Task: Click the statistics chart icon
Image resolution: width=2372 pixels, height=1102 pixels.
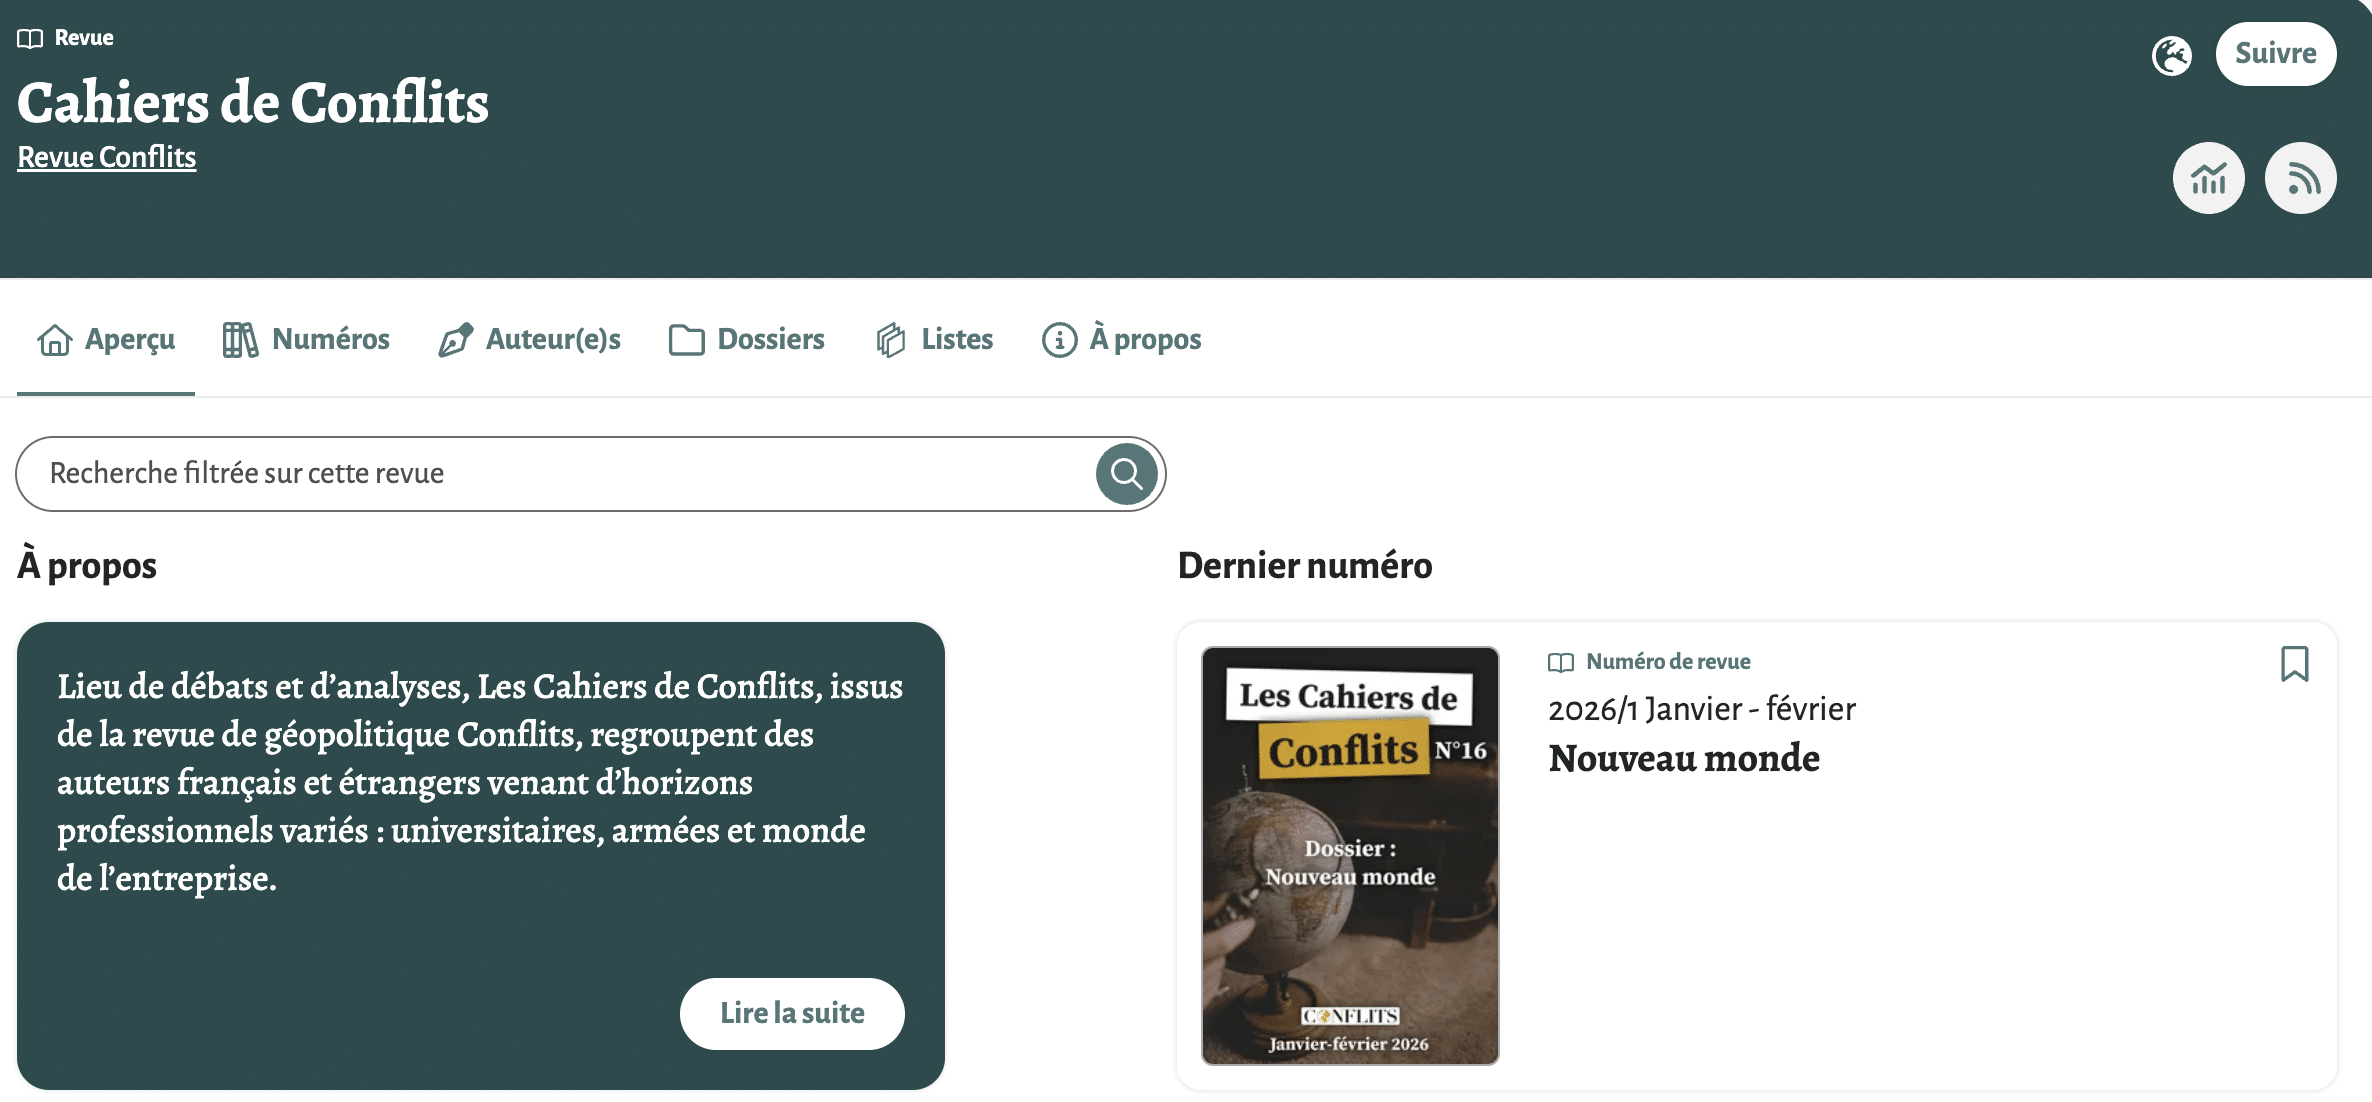Action: pos(2209,177)
